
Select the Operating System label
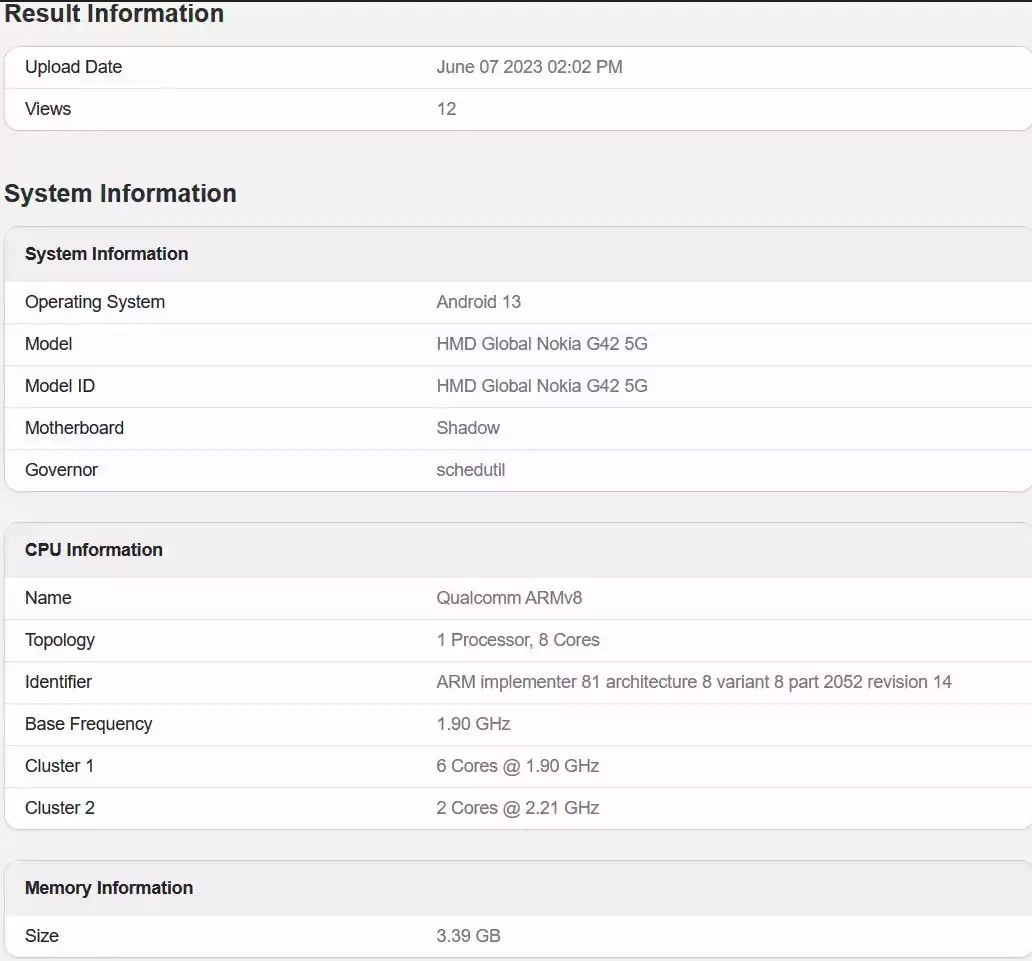point(95,302)
